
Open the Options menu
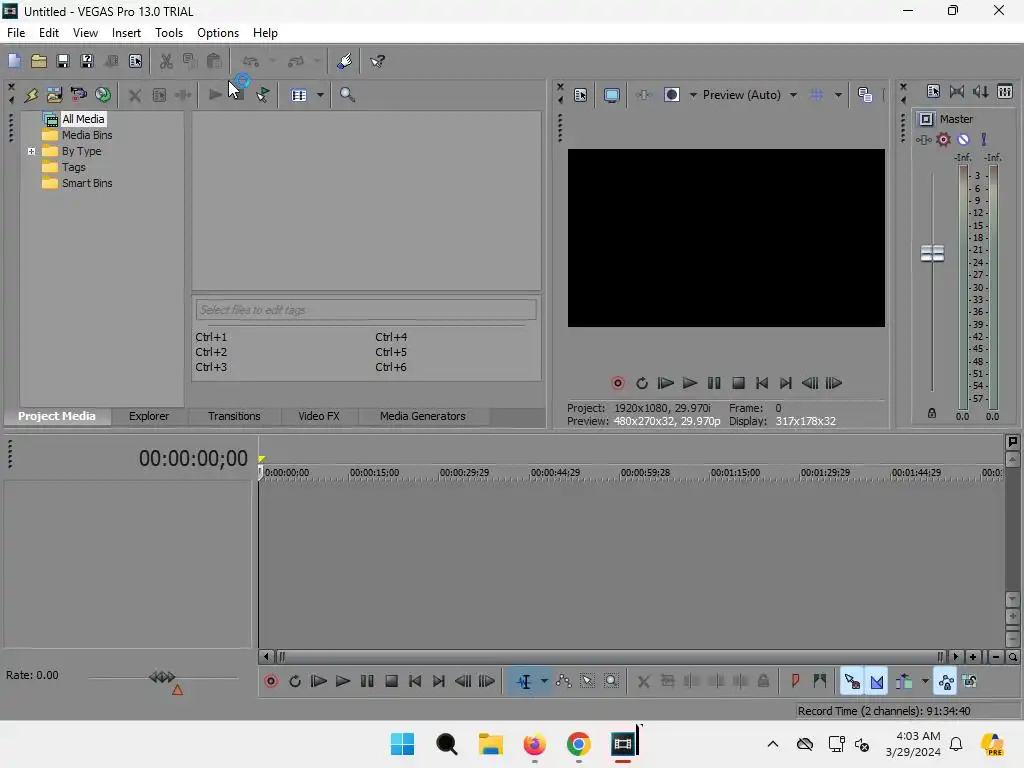pyautogui.click(x=217, y=33)
